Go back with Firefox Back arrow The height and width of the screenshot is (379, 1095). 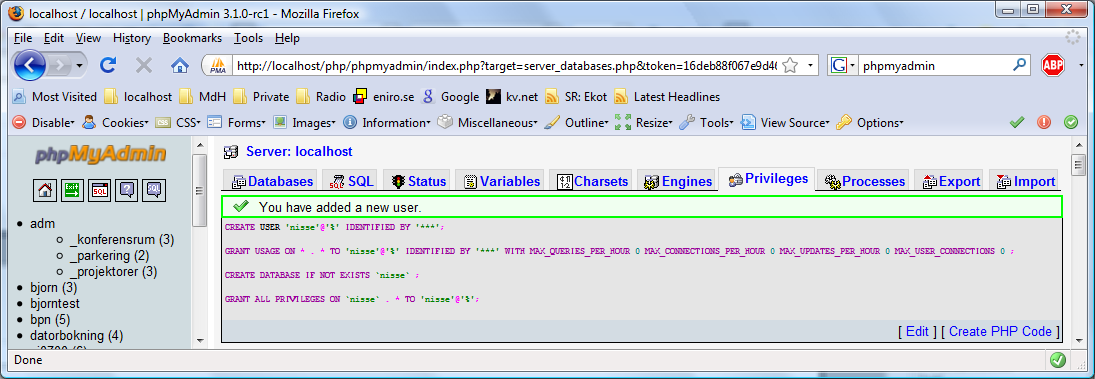pos(30,66)
